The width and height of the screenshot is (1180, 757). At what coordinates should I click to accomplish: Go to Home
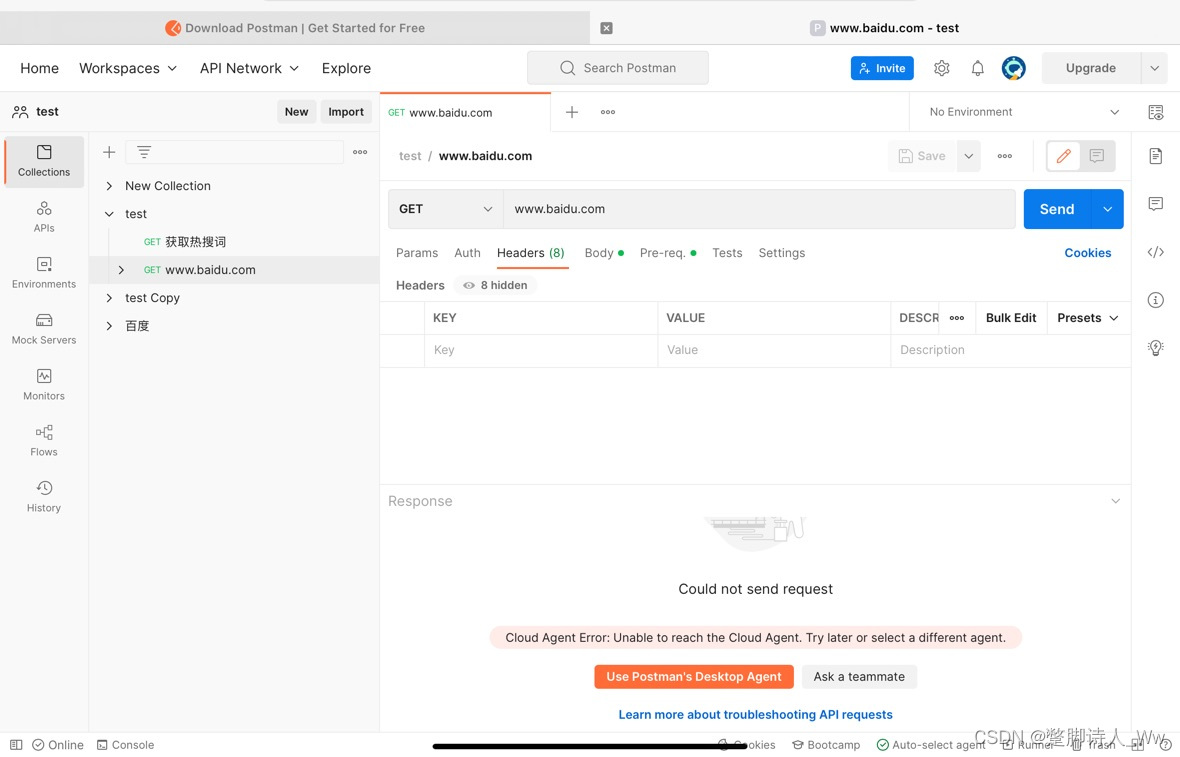click(39, 68)
